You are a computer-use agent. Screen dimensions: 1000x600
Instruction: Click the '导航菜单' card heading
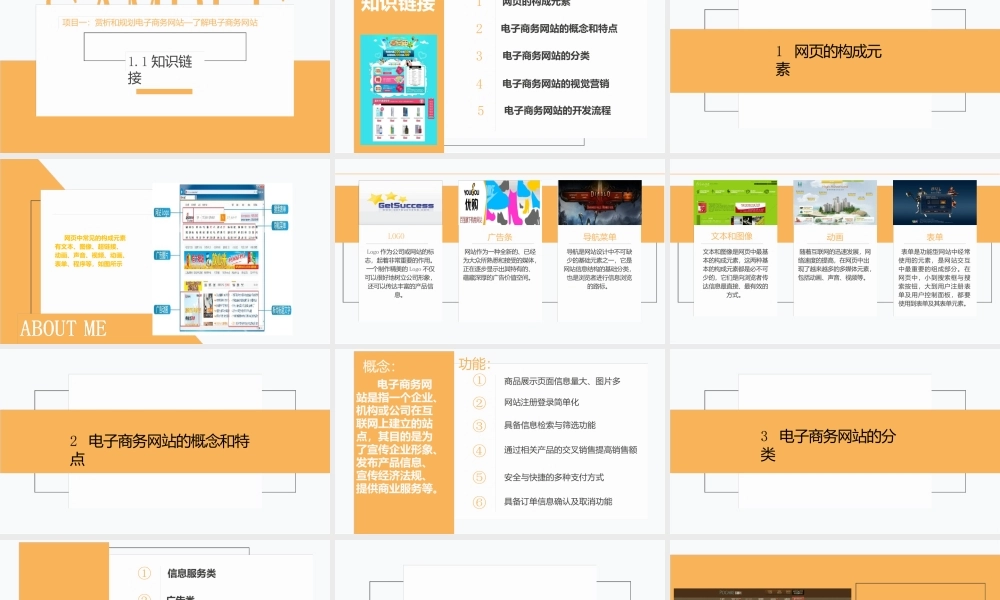pyautogui.click(x=599, y=237)
